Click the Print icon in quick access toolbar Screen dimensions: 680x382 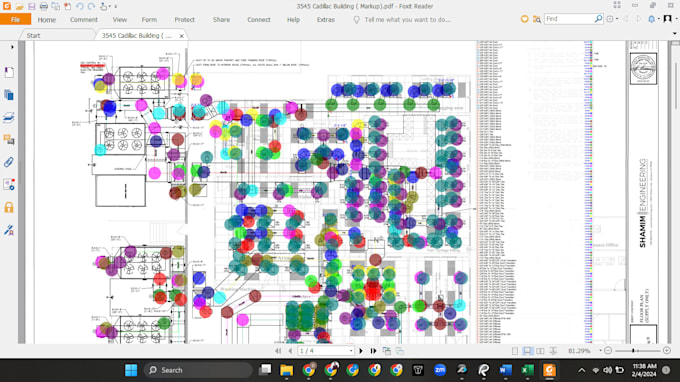click(44, 6)
